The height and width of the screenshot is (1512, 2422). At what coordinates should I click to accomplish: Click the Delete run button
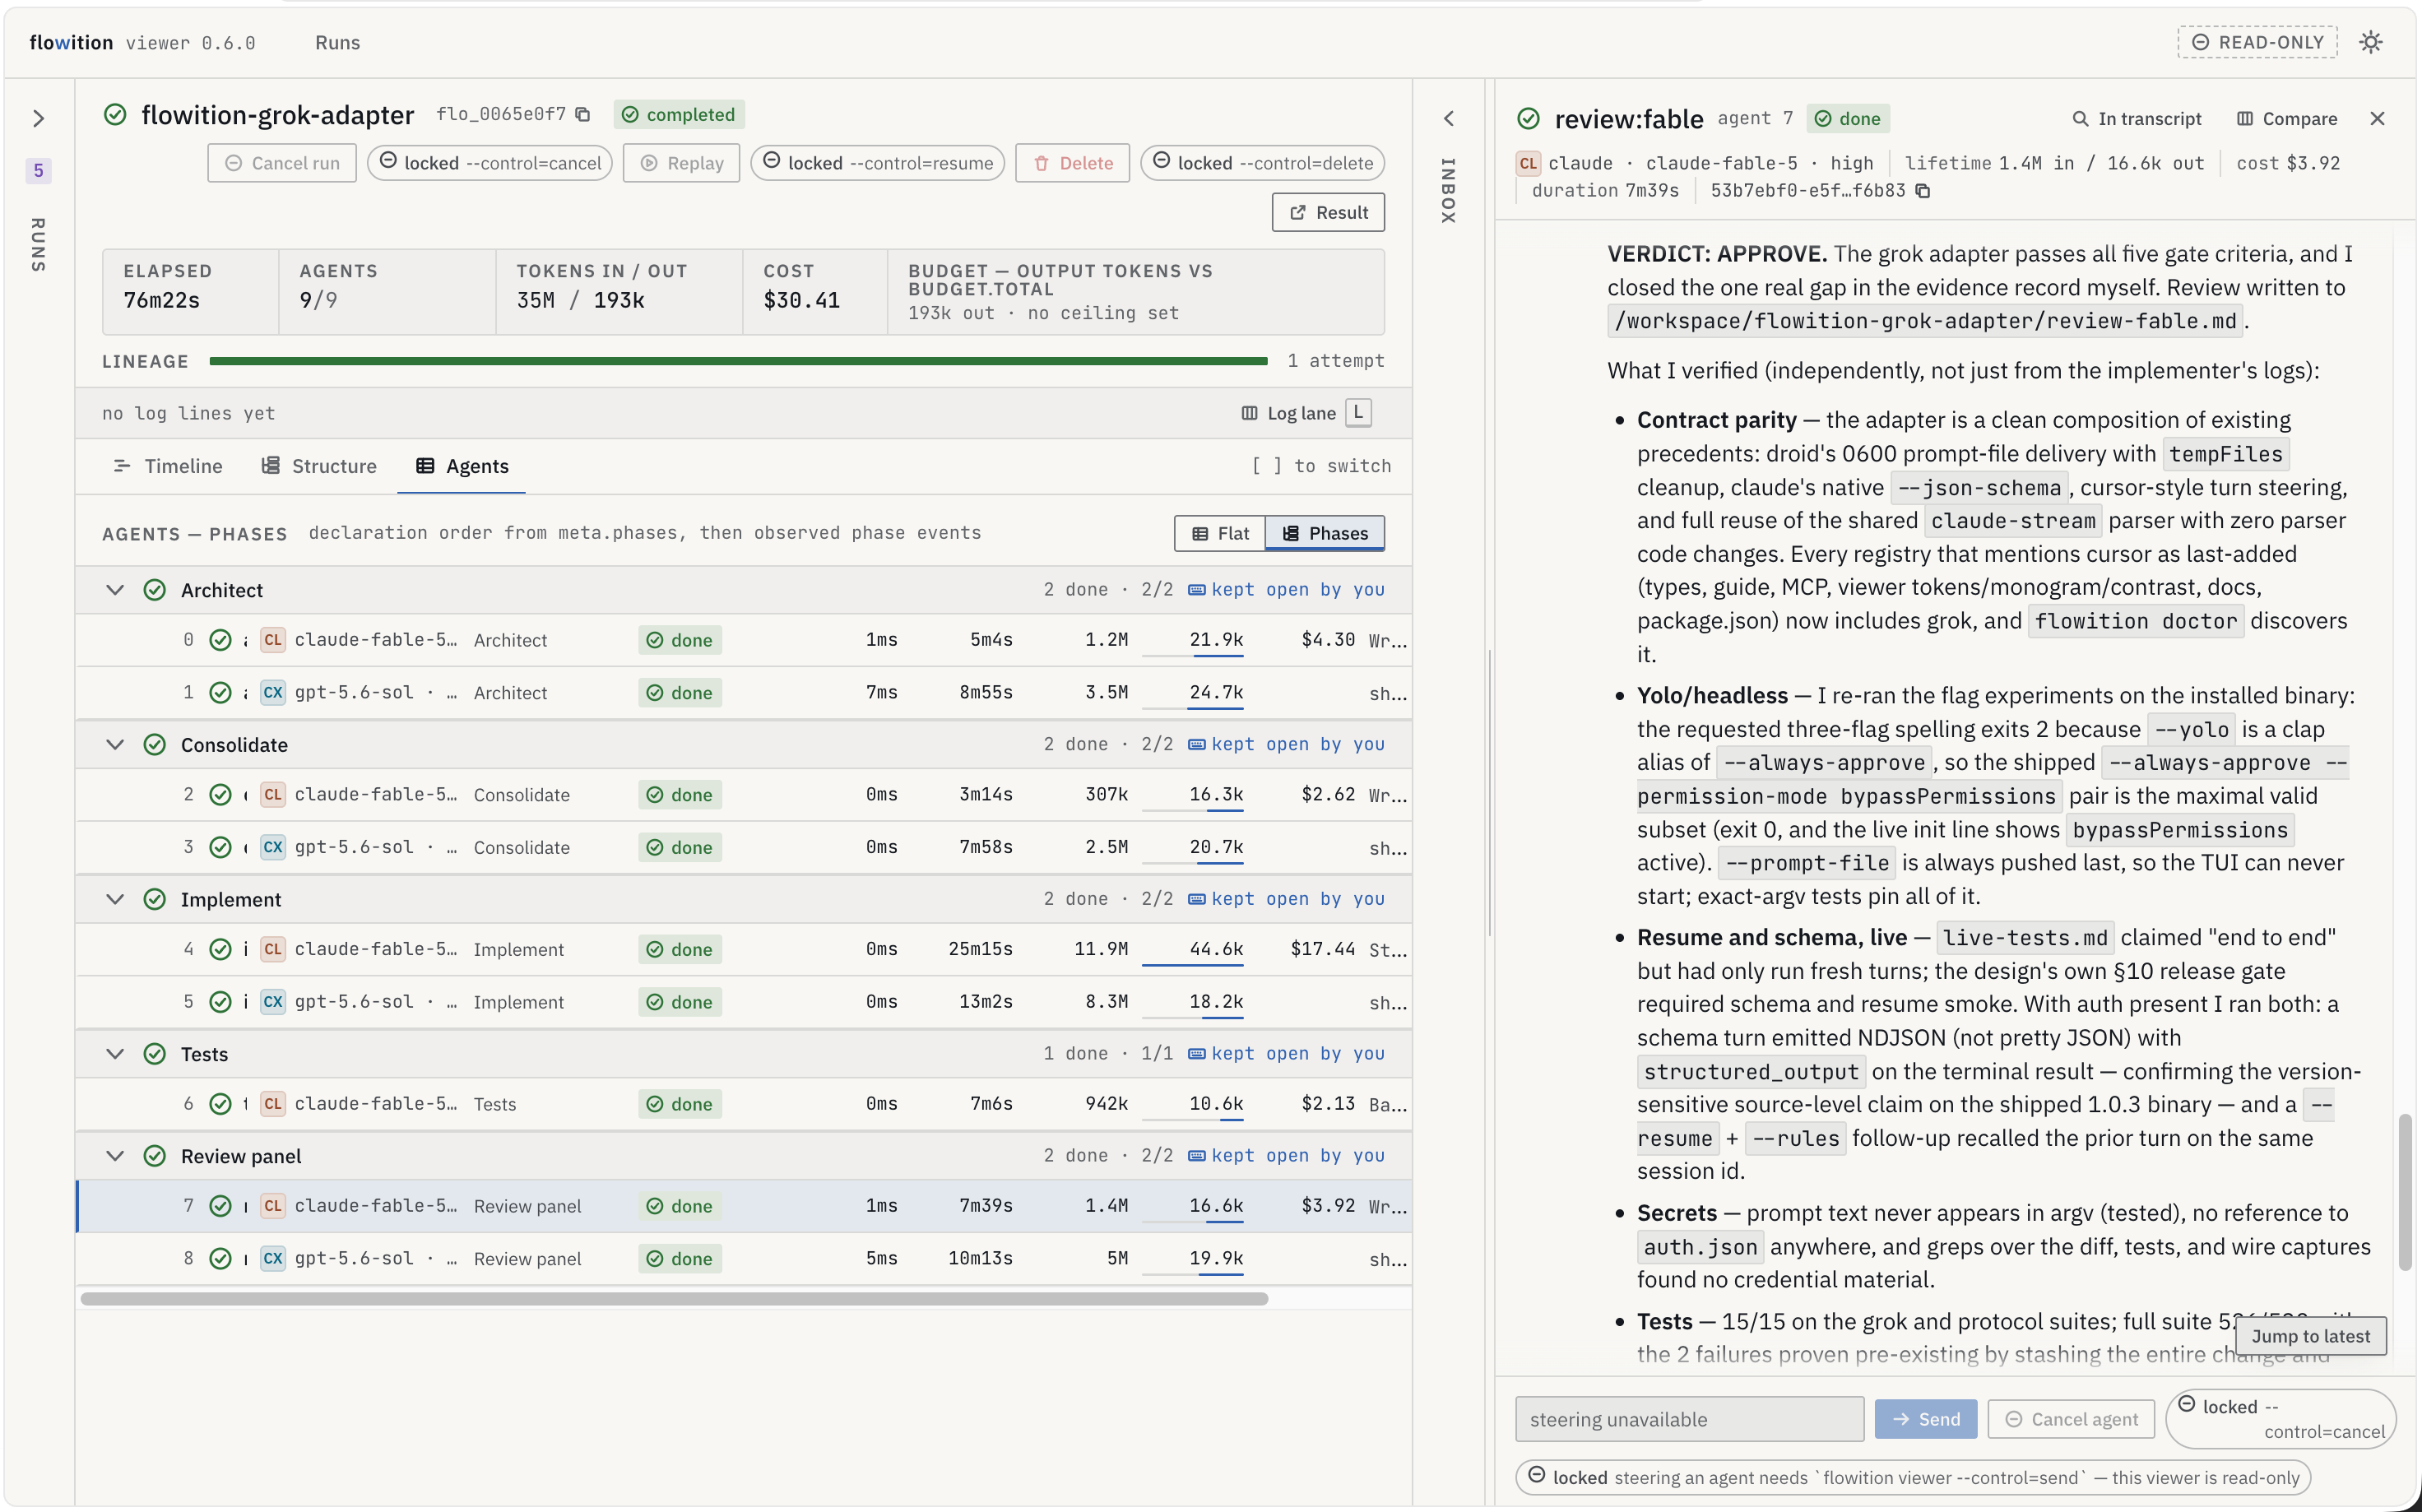coord(1072,163)
